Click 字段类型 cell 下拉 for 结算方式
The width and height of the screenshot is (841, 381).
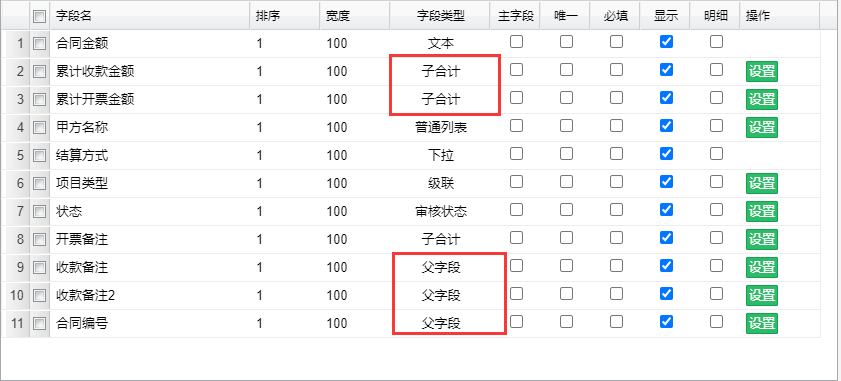coord(441,156)
